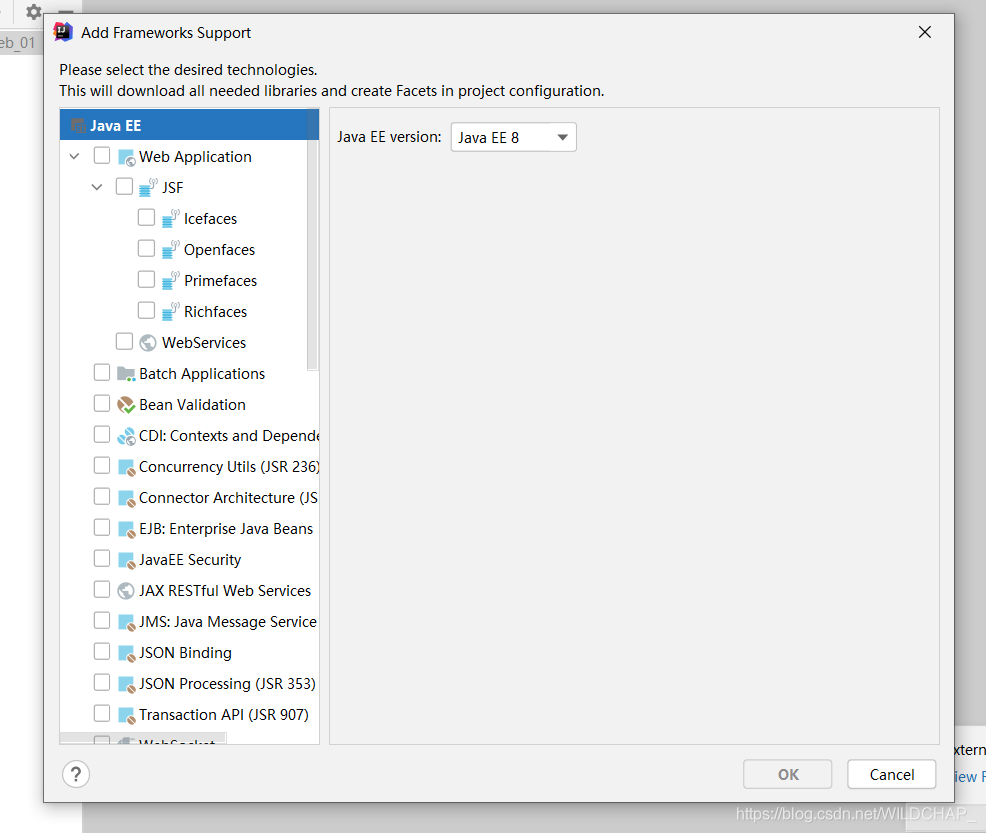Tick the Transaction API checkbox
This screenshot has width=986, height=833.
(x=102, y=714)
